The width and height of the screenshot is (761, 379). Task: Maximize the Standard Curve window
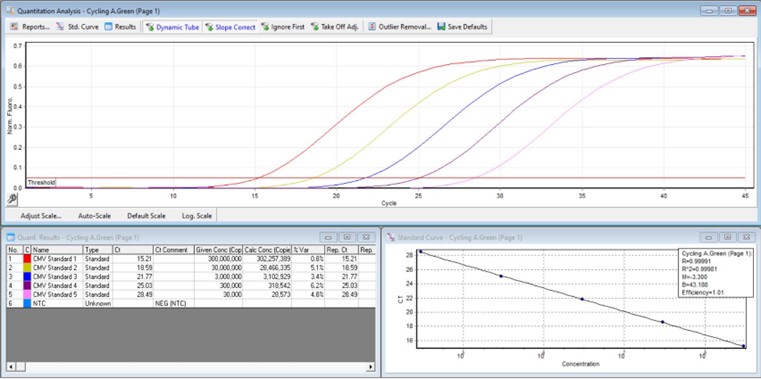pyautogui.click(x=727, y=237)
